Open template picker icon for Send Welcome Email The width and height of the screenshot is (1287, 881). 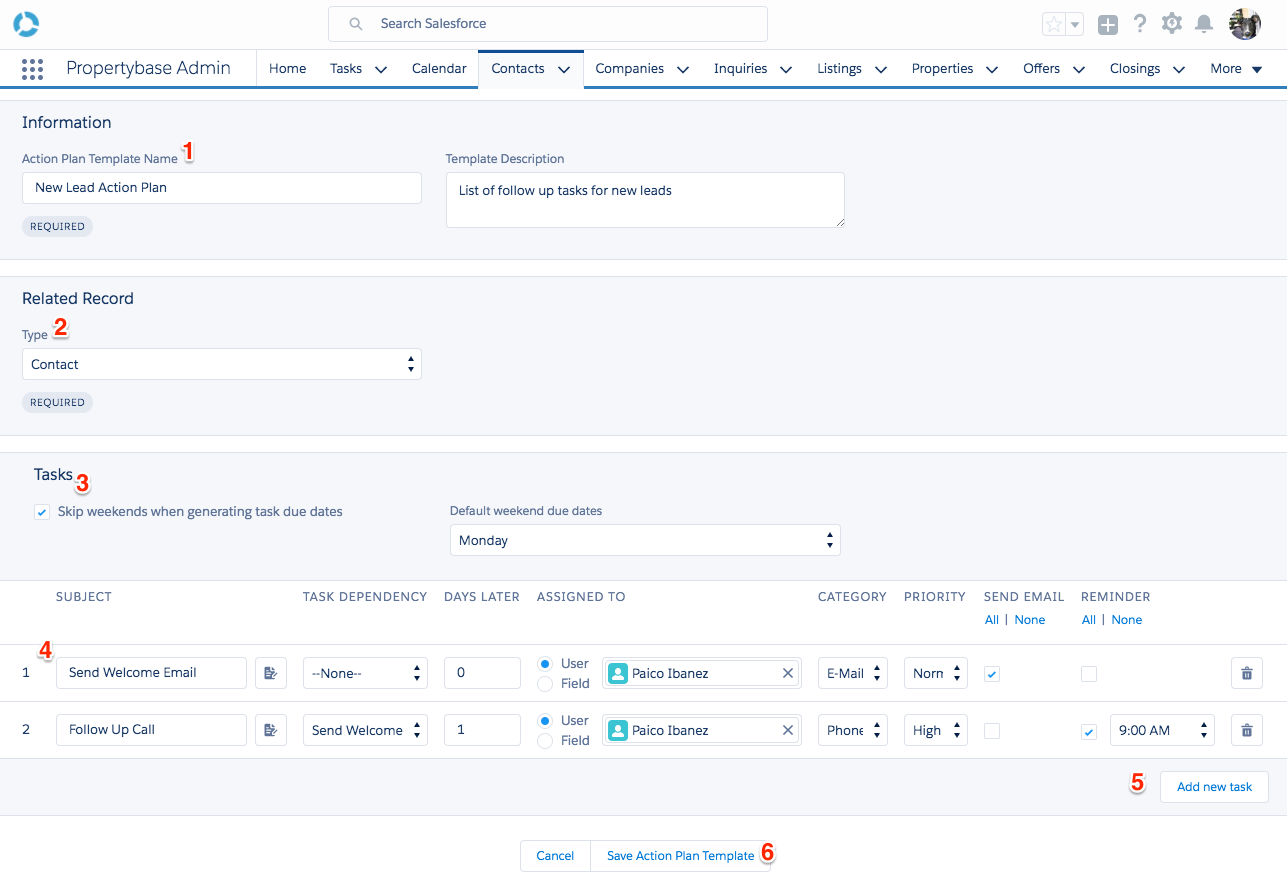point(270,673)
